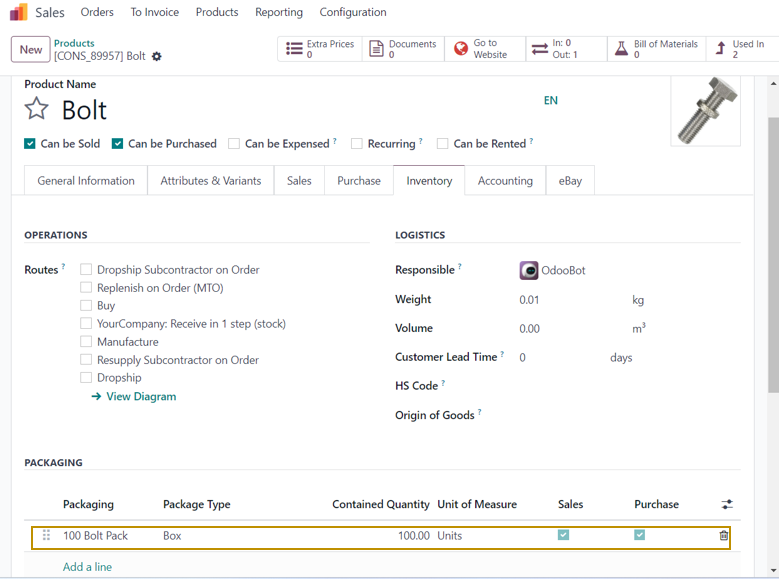The width and height of the screenshot is (780, 581).
Task: Expand the Reporting menu
Action: coord(279,12)
